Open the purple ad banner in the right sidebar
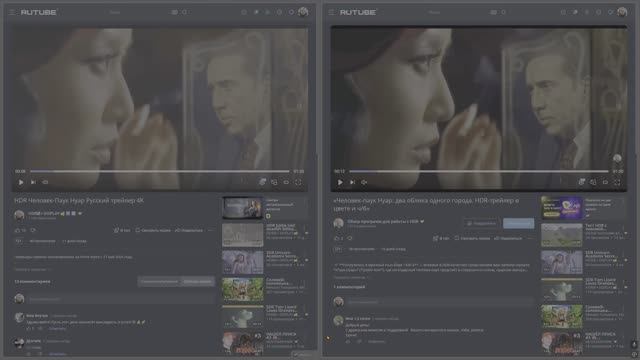Viewport: 640px width, 360px height. point(562,207)
